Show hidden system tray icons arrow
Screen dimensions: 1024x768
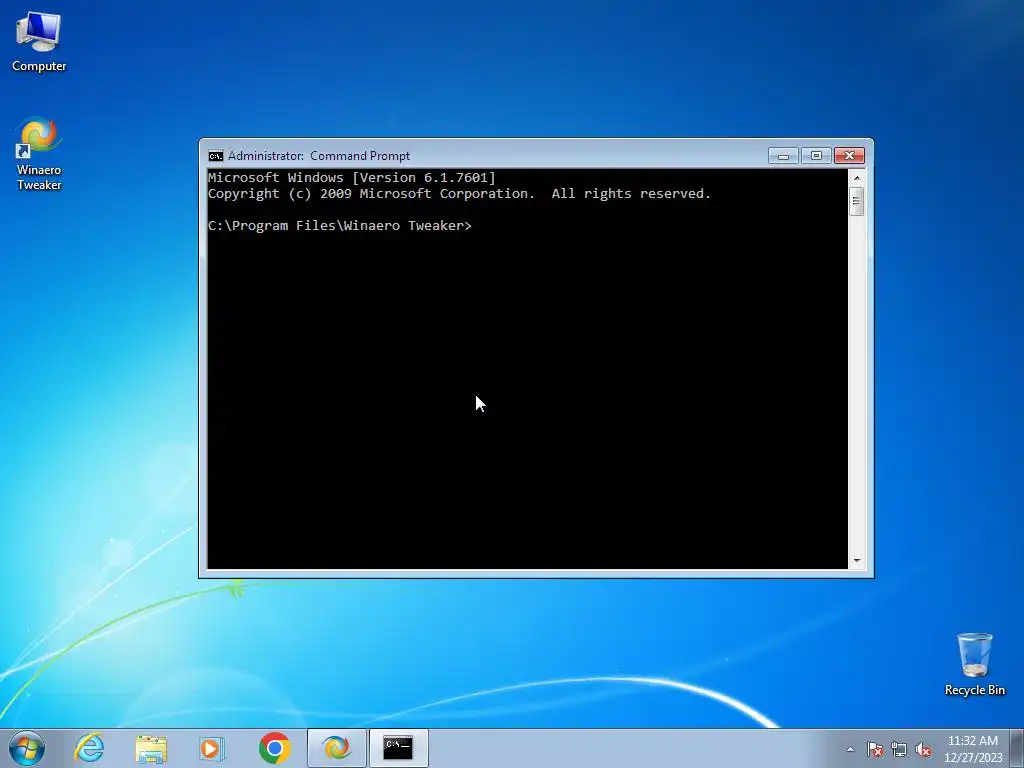coord(850,749)
